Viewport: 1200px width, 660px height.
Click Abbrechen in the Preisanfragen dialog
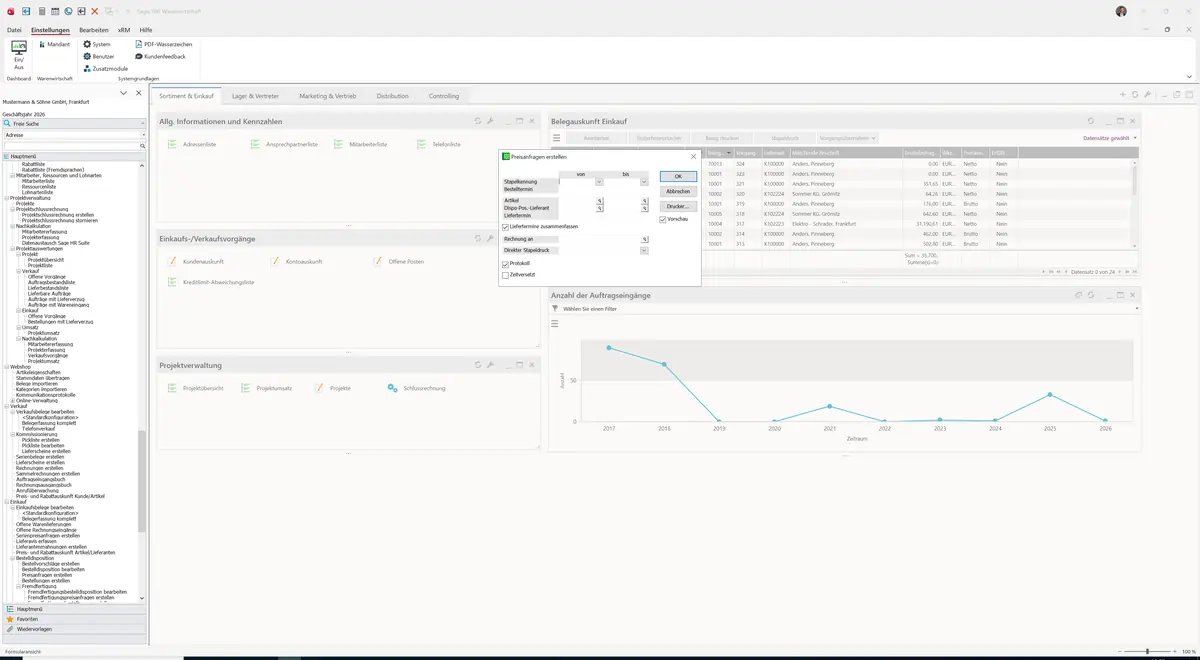(x=678, y=191)
